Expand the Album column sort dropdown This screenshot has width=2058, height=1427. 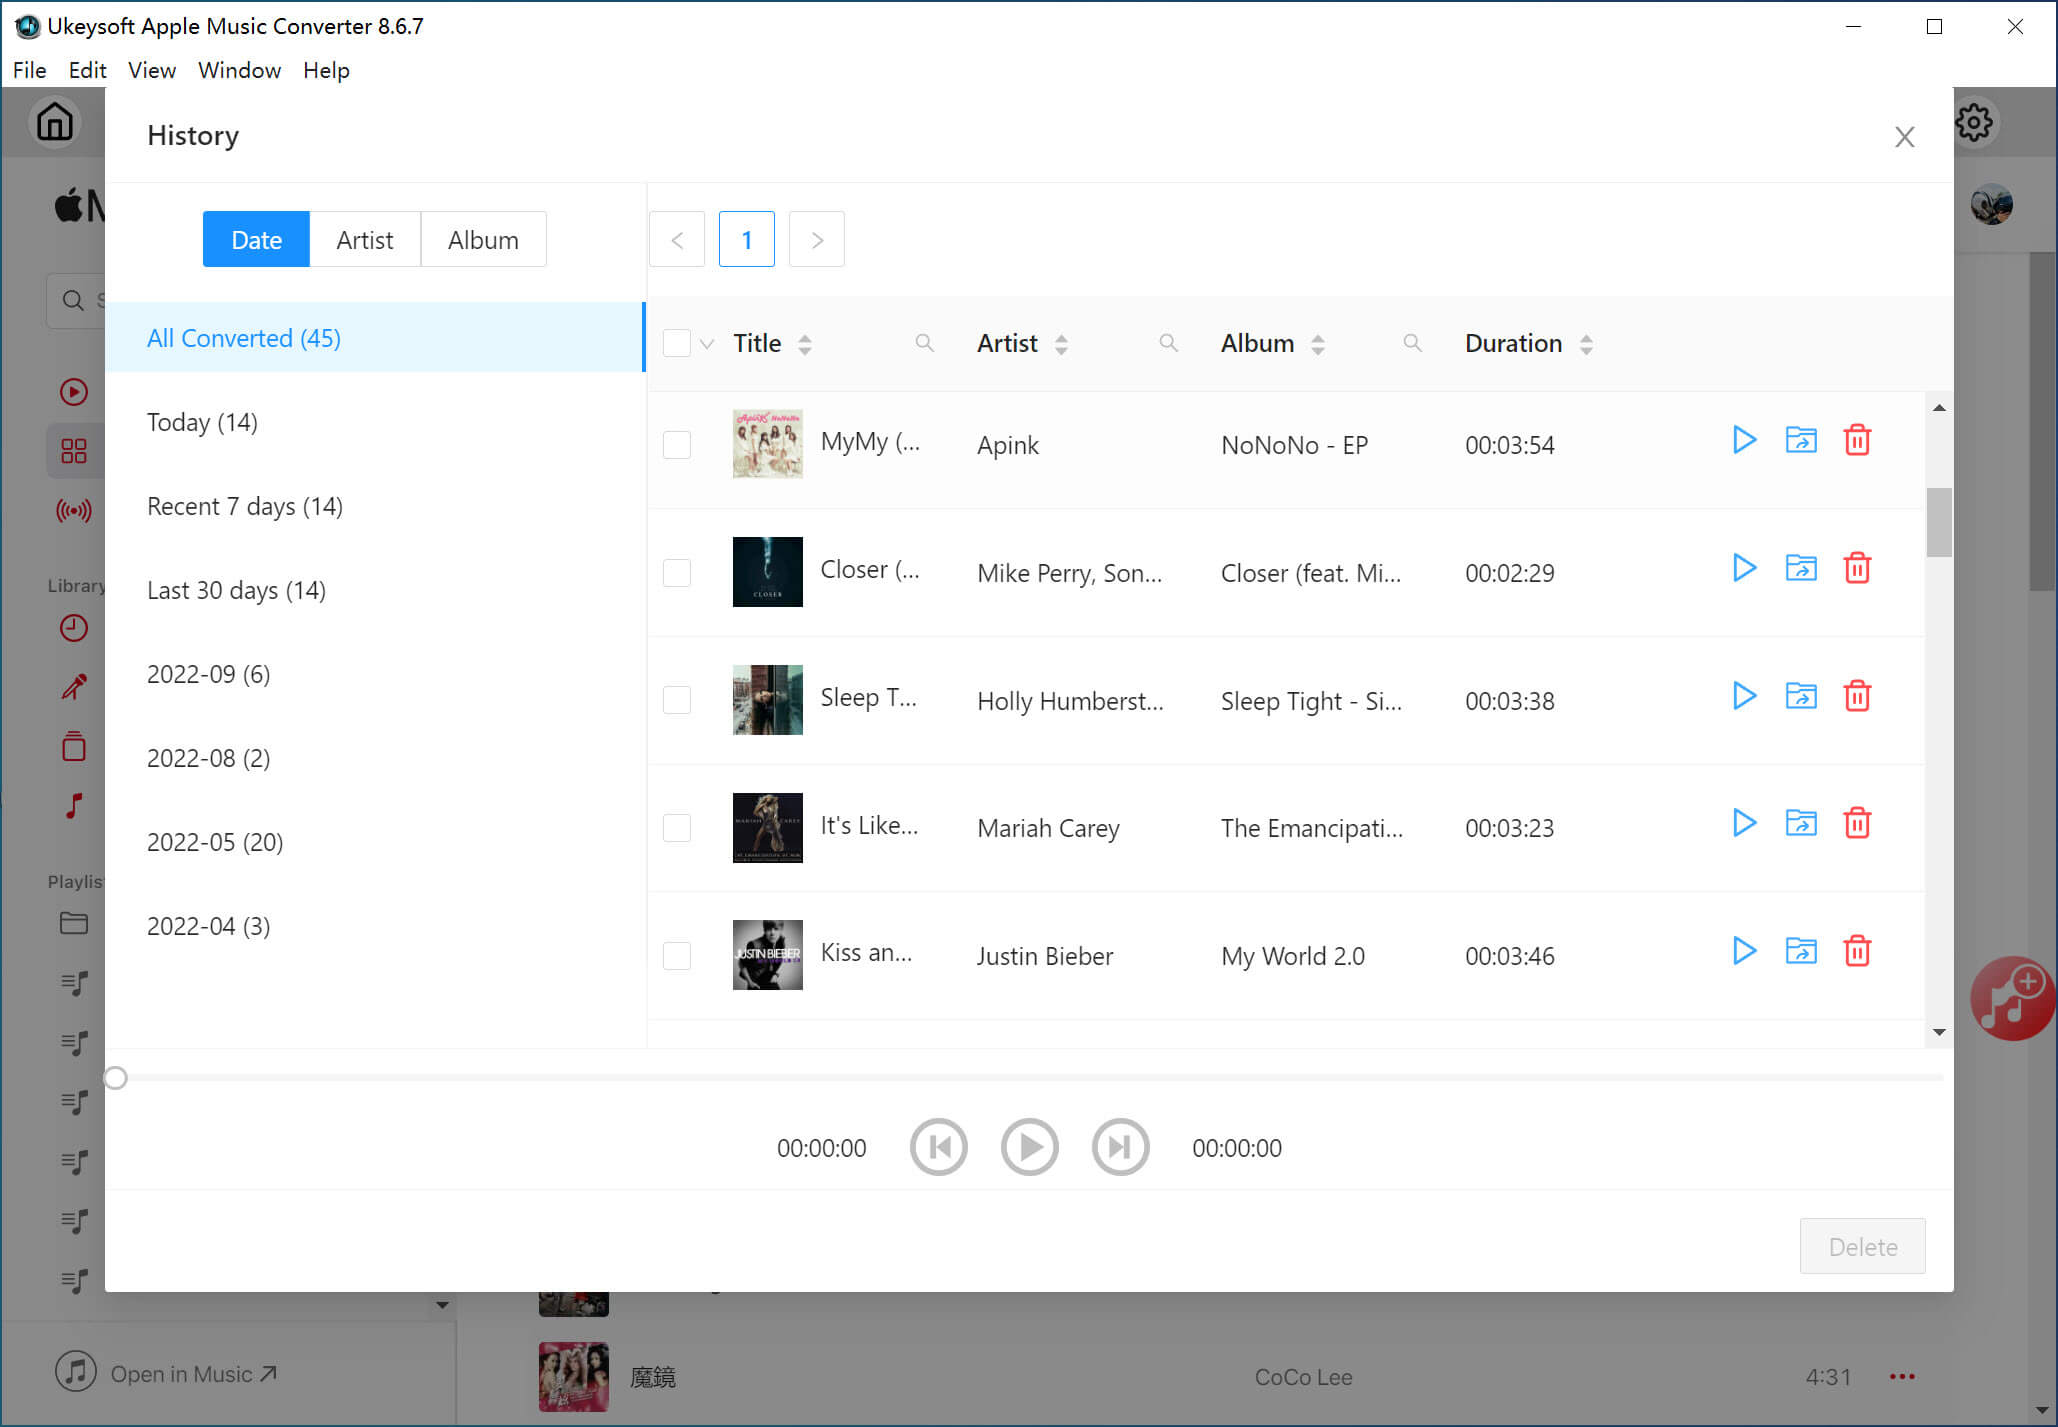[1320, 344]
